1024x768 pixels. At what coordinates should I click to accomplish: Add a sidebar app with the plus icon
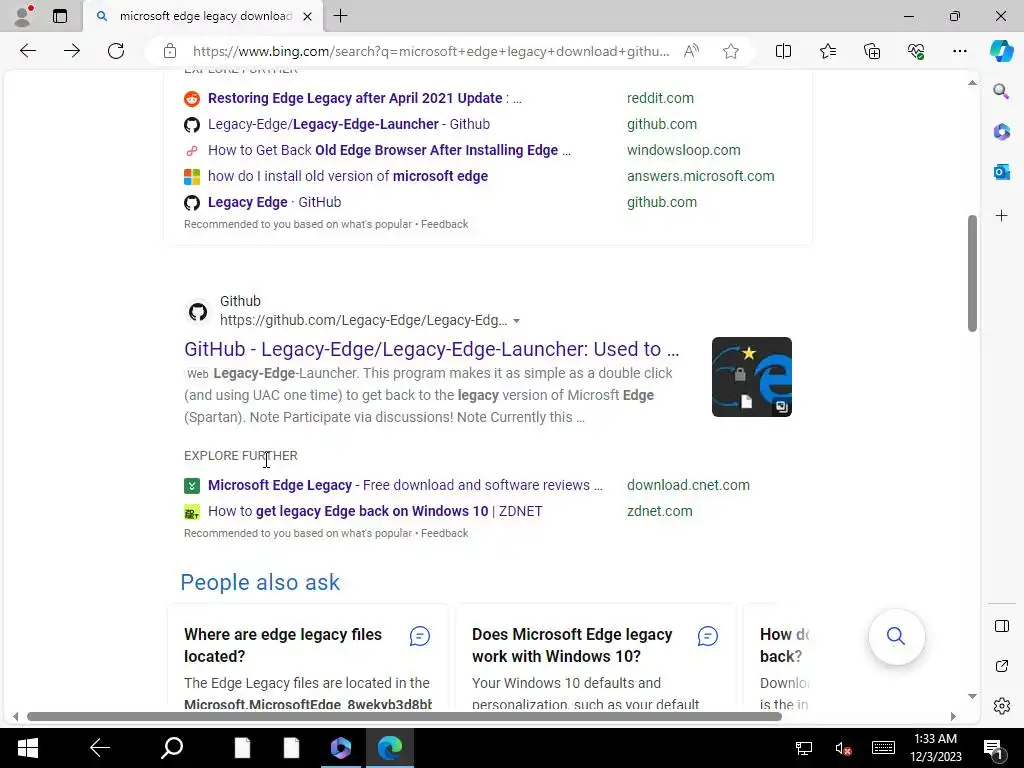click(1001, 216)
